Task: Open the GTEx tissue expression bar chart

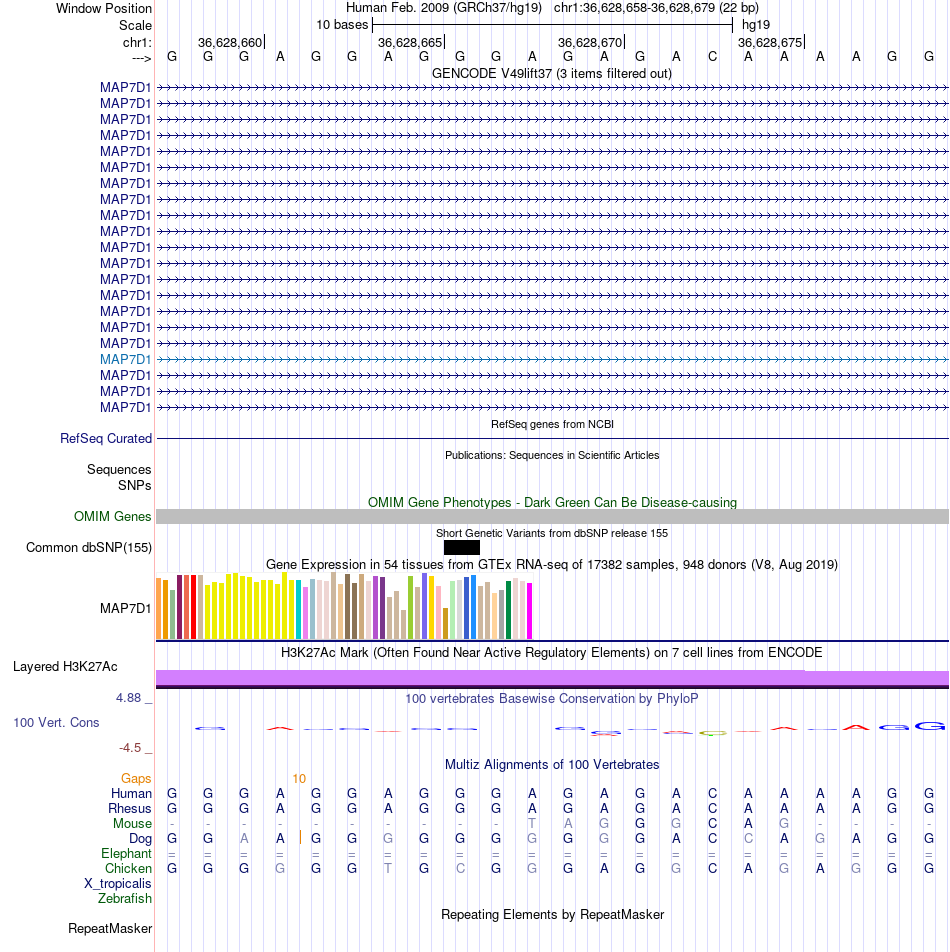Action: tap(344, 606)
